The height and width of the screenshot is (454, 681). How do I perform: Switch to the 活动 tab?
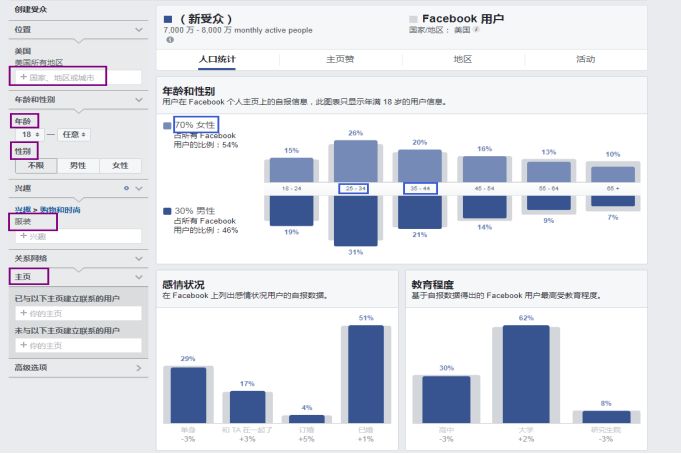(x=585, y=60)
